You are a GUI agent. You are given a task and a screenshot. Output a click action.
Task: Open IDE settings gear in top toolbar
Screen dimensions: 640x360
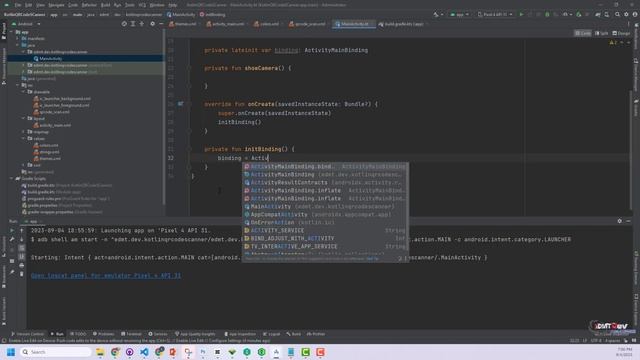coord(627,14)
